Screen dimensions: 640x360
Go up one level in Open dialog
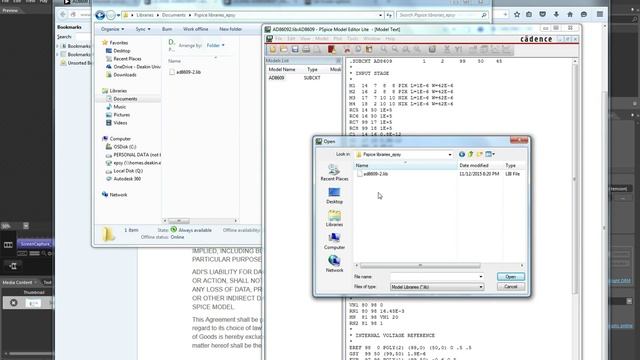pos(471,154)
